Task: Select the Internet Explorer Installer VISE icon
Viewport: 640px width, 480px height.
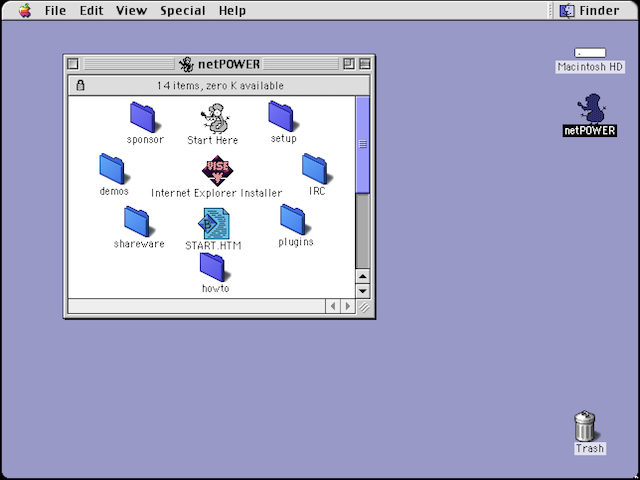Action: pos(217,170)
